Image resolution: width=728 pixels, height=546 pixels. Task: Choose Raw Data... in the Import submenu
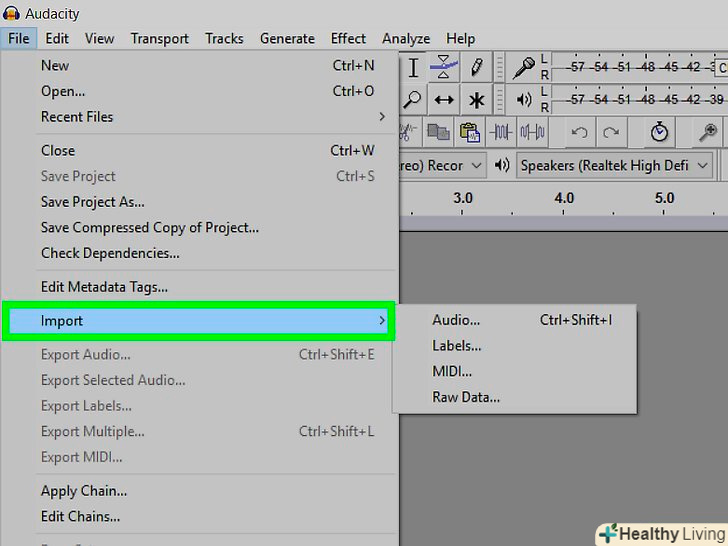click(x=514, y=397)
